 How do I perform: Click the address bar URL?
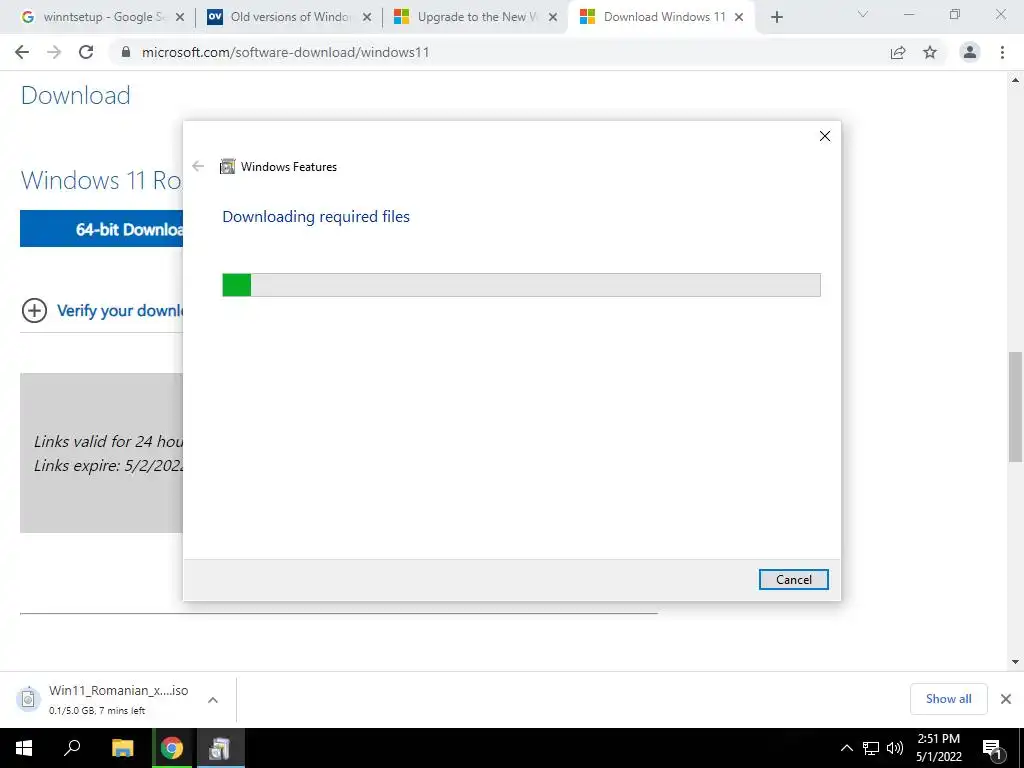(285, 52)
